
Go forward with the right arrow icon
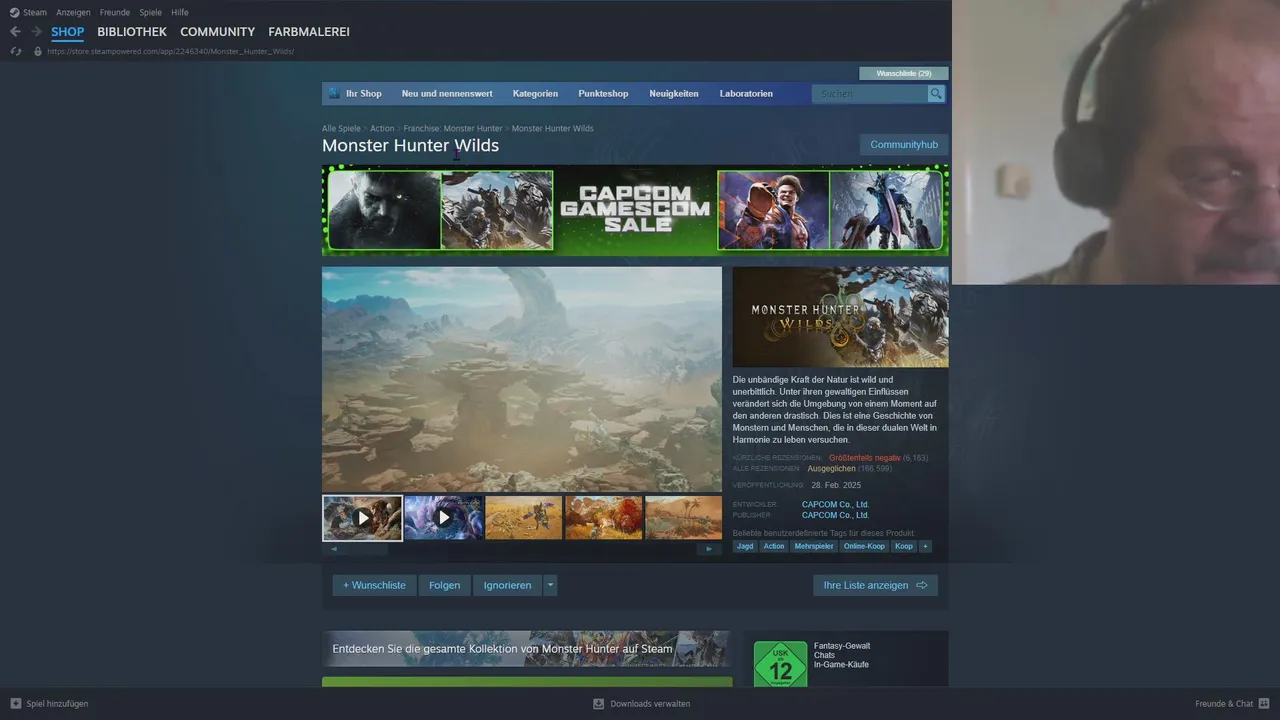[x=36, y=32]
